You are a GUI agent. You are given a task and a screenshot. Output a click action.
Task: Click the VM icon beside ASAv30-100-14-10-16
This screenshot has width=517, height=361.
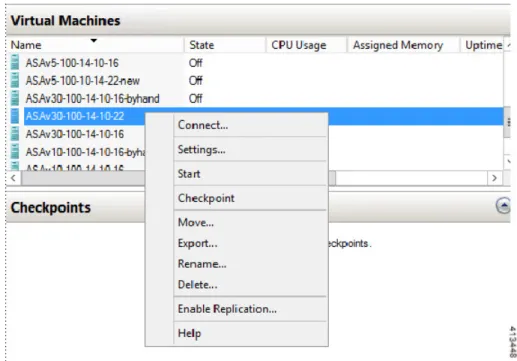[x=15, y=134]
